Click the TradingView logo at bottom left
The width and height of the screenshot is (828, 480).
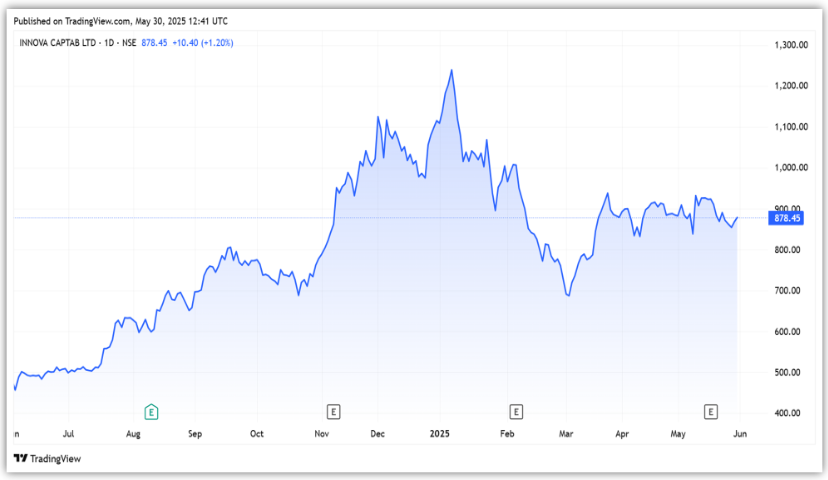point(46,458)
